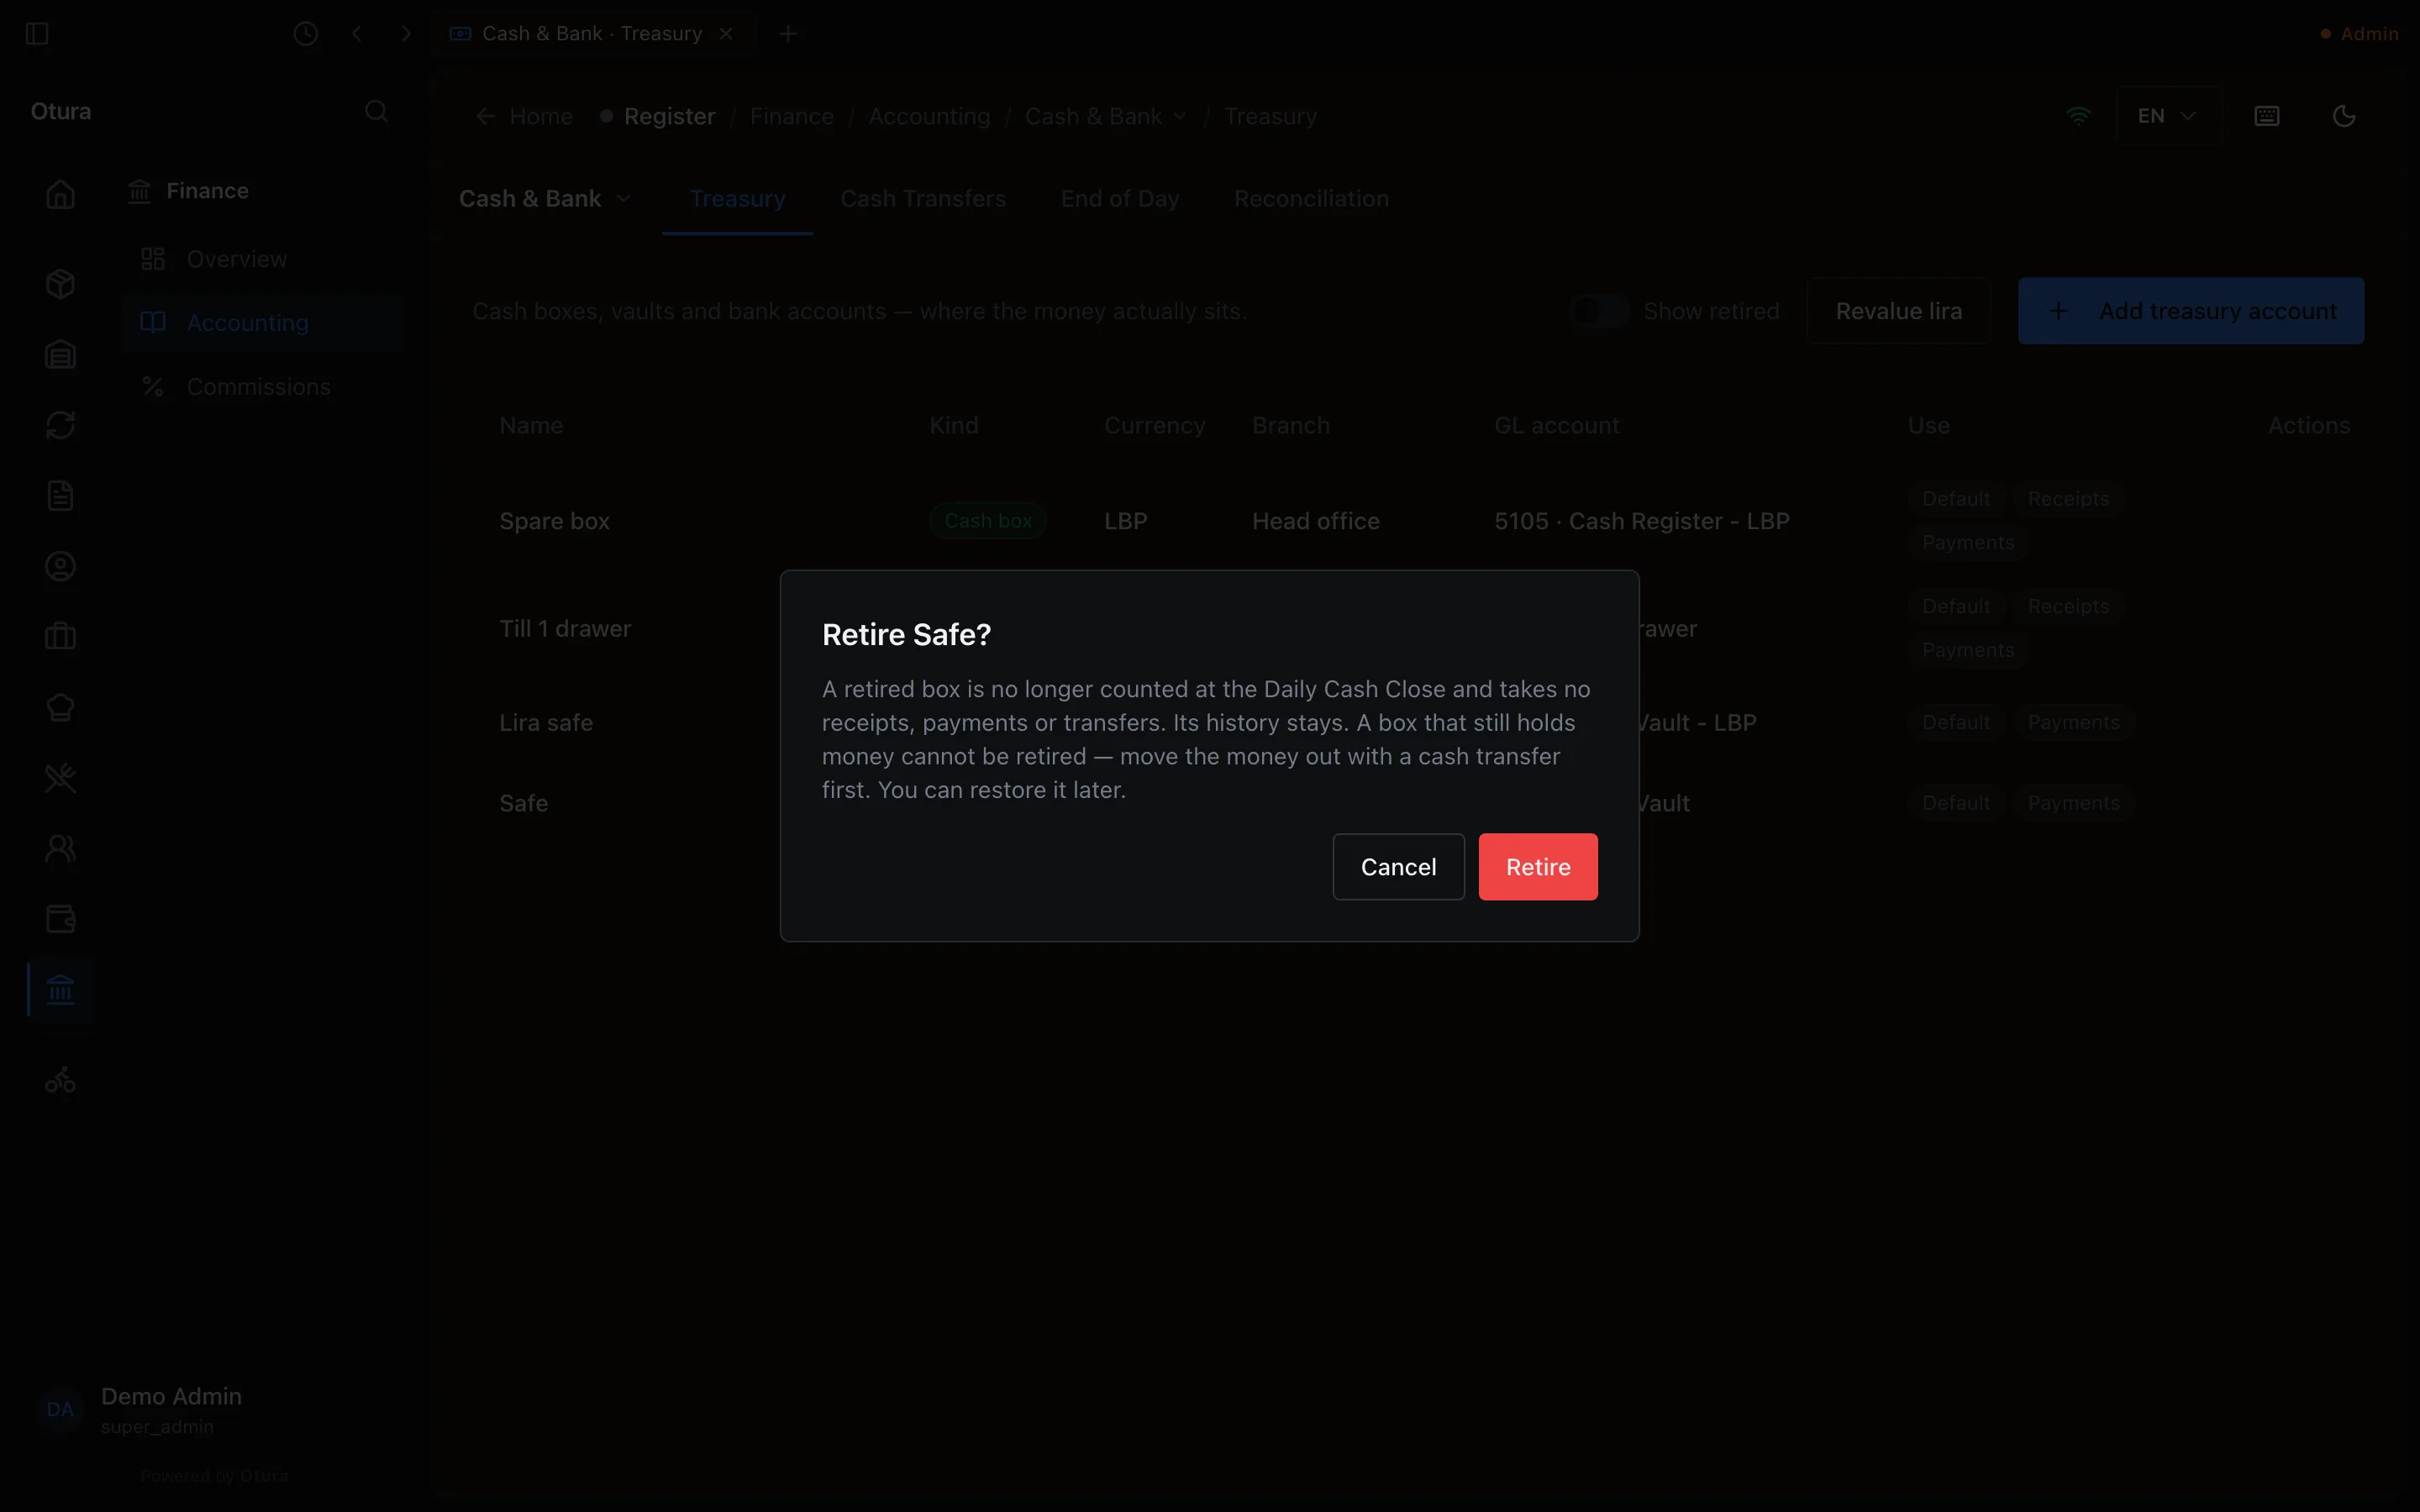This screenshot has height=1512, width=2420.
Task: Go back with the left arrow
Action: [357, 34]
